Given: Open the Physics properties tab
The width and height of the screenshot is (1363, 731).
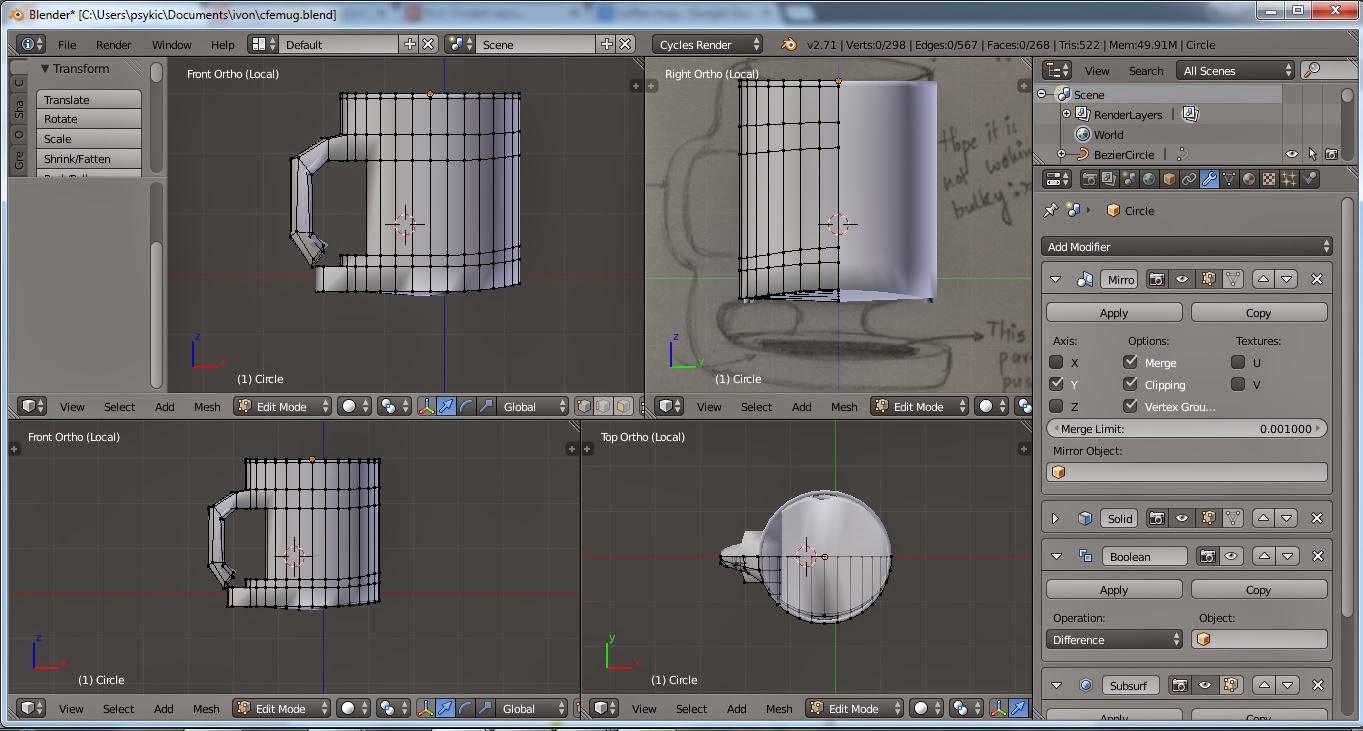Looking at the screenshot, I should coord(1310,179).
